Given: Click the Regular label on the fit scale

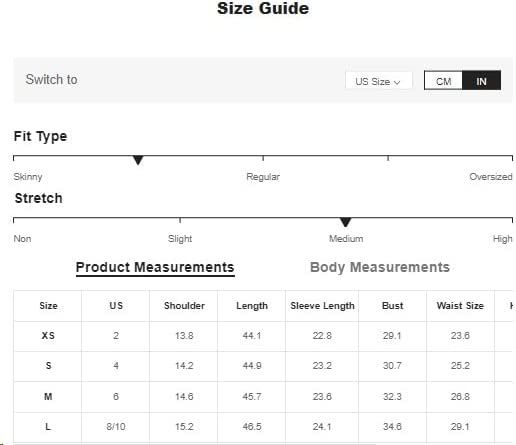Looking at the screenshot, I should coord(263,177).
